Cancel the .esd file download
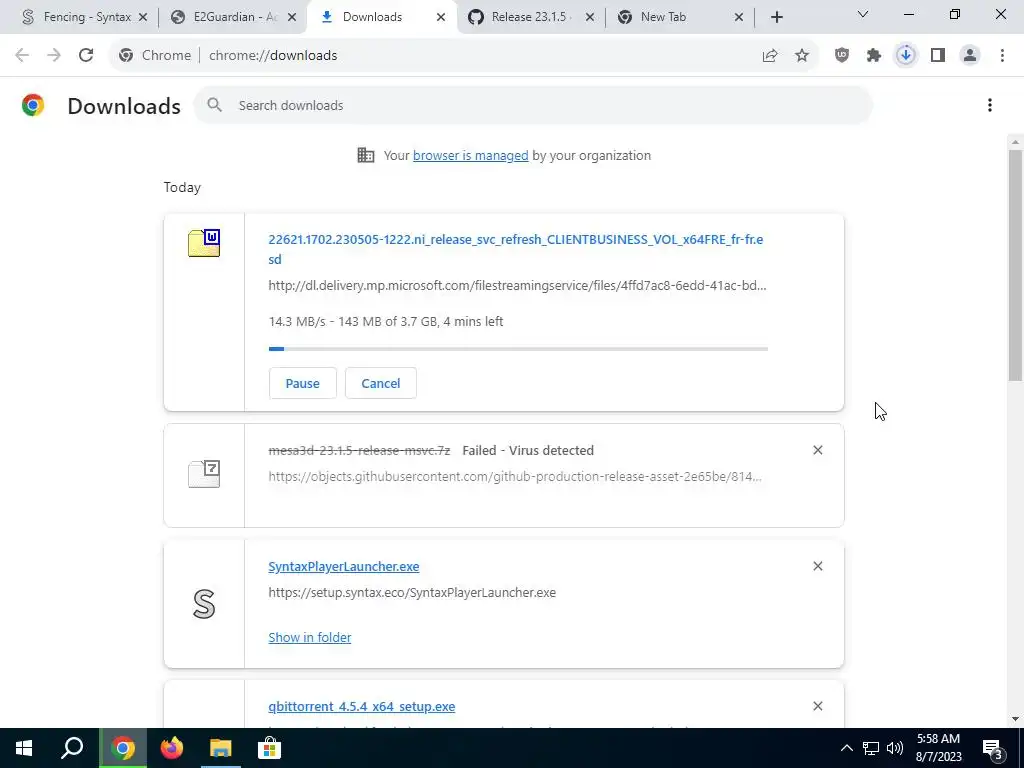The height and width of the screenshot is (768, 1024). tap(381, 383)
